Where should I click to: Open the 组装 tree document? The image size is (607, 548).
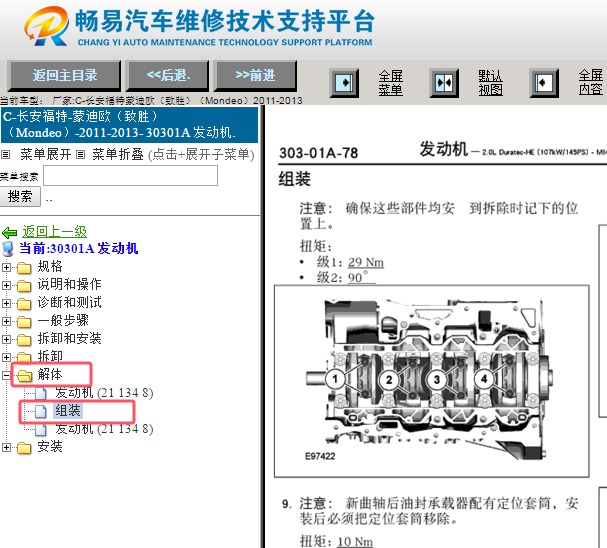pyautogui.click(x=68, y=411)
